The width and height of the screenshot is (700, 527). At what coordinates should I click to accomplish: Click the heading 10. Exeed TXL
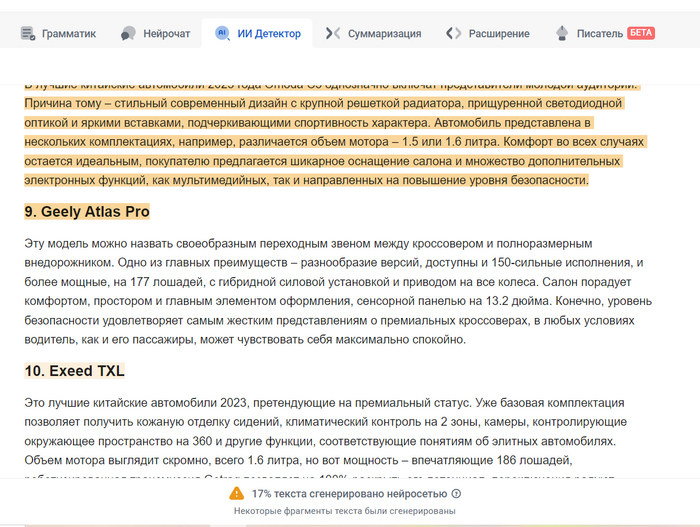point(75,371)
